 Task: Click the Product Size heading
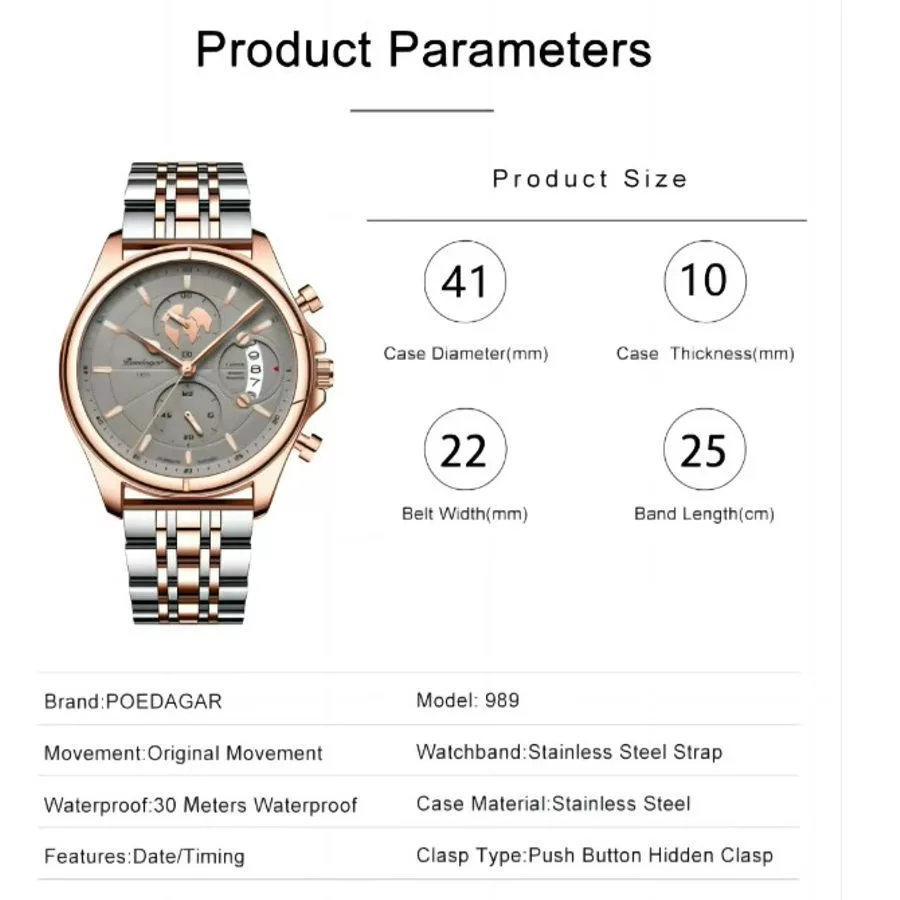tap(589, 179)
